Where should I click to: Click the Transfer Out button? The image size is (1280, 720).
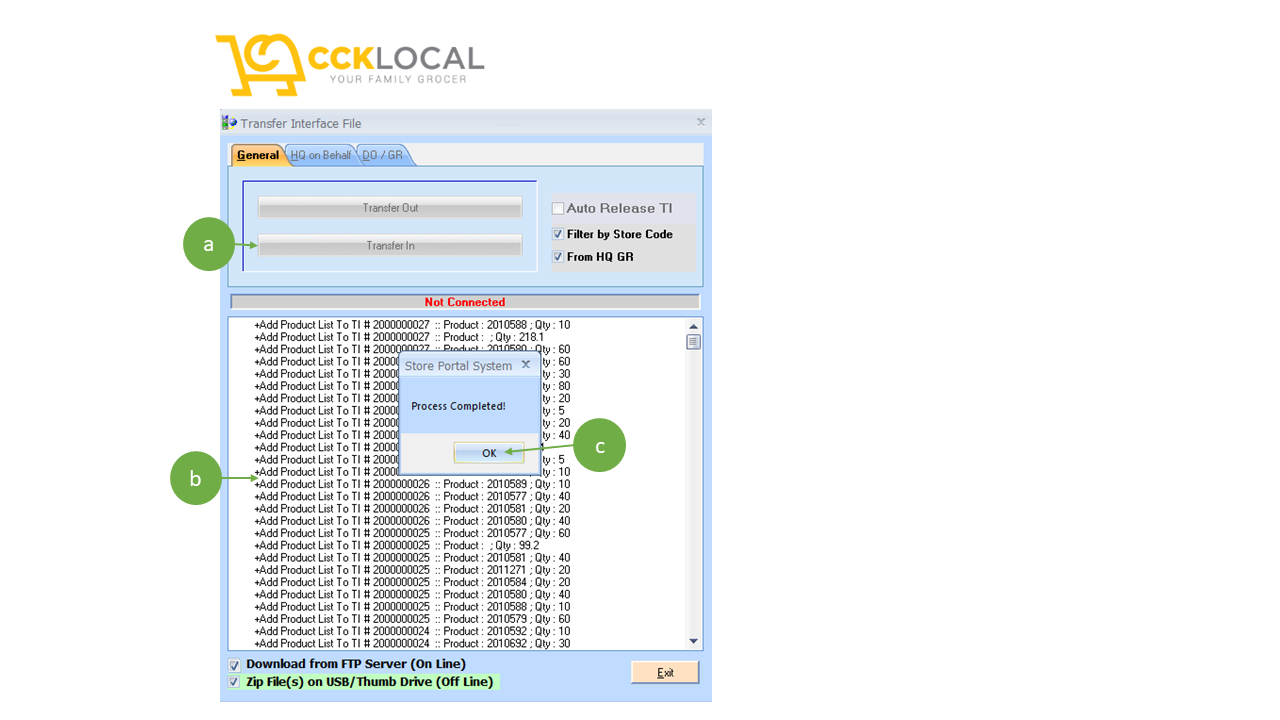pyautogui.click(x=390, y=207)
